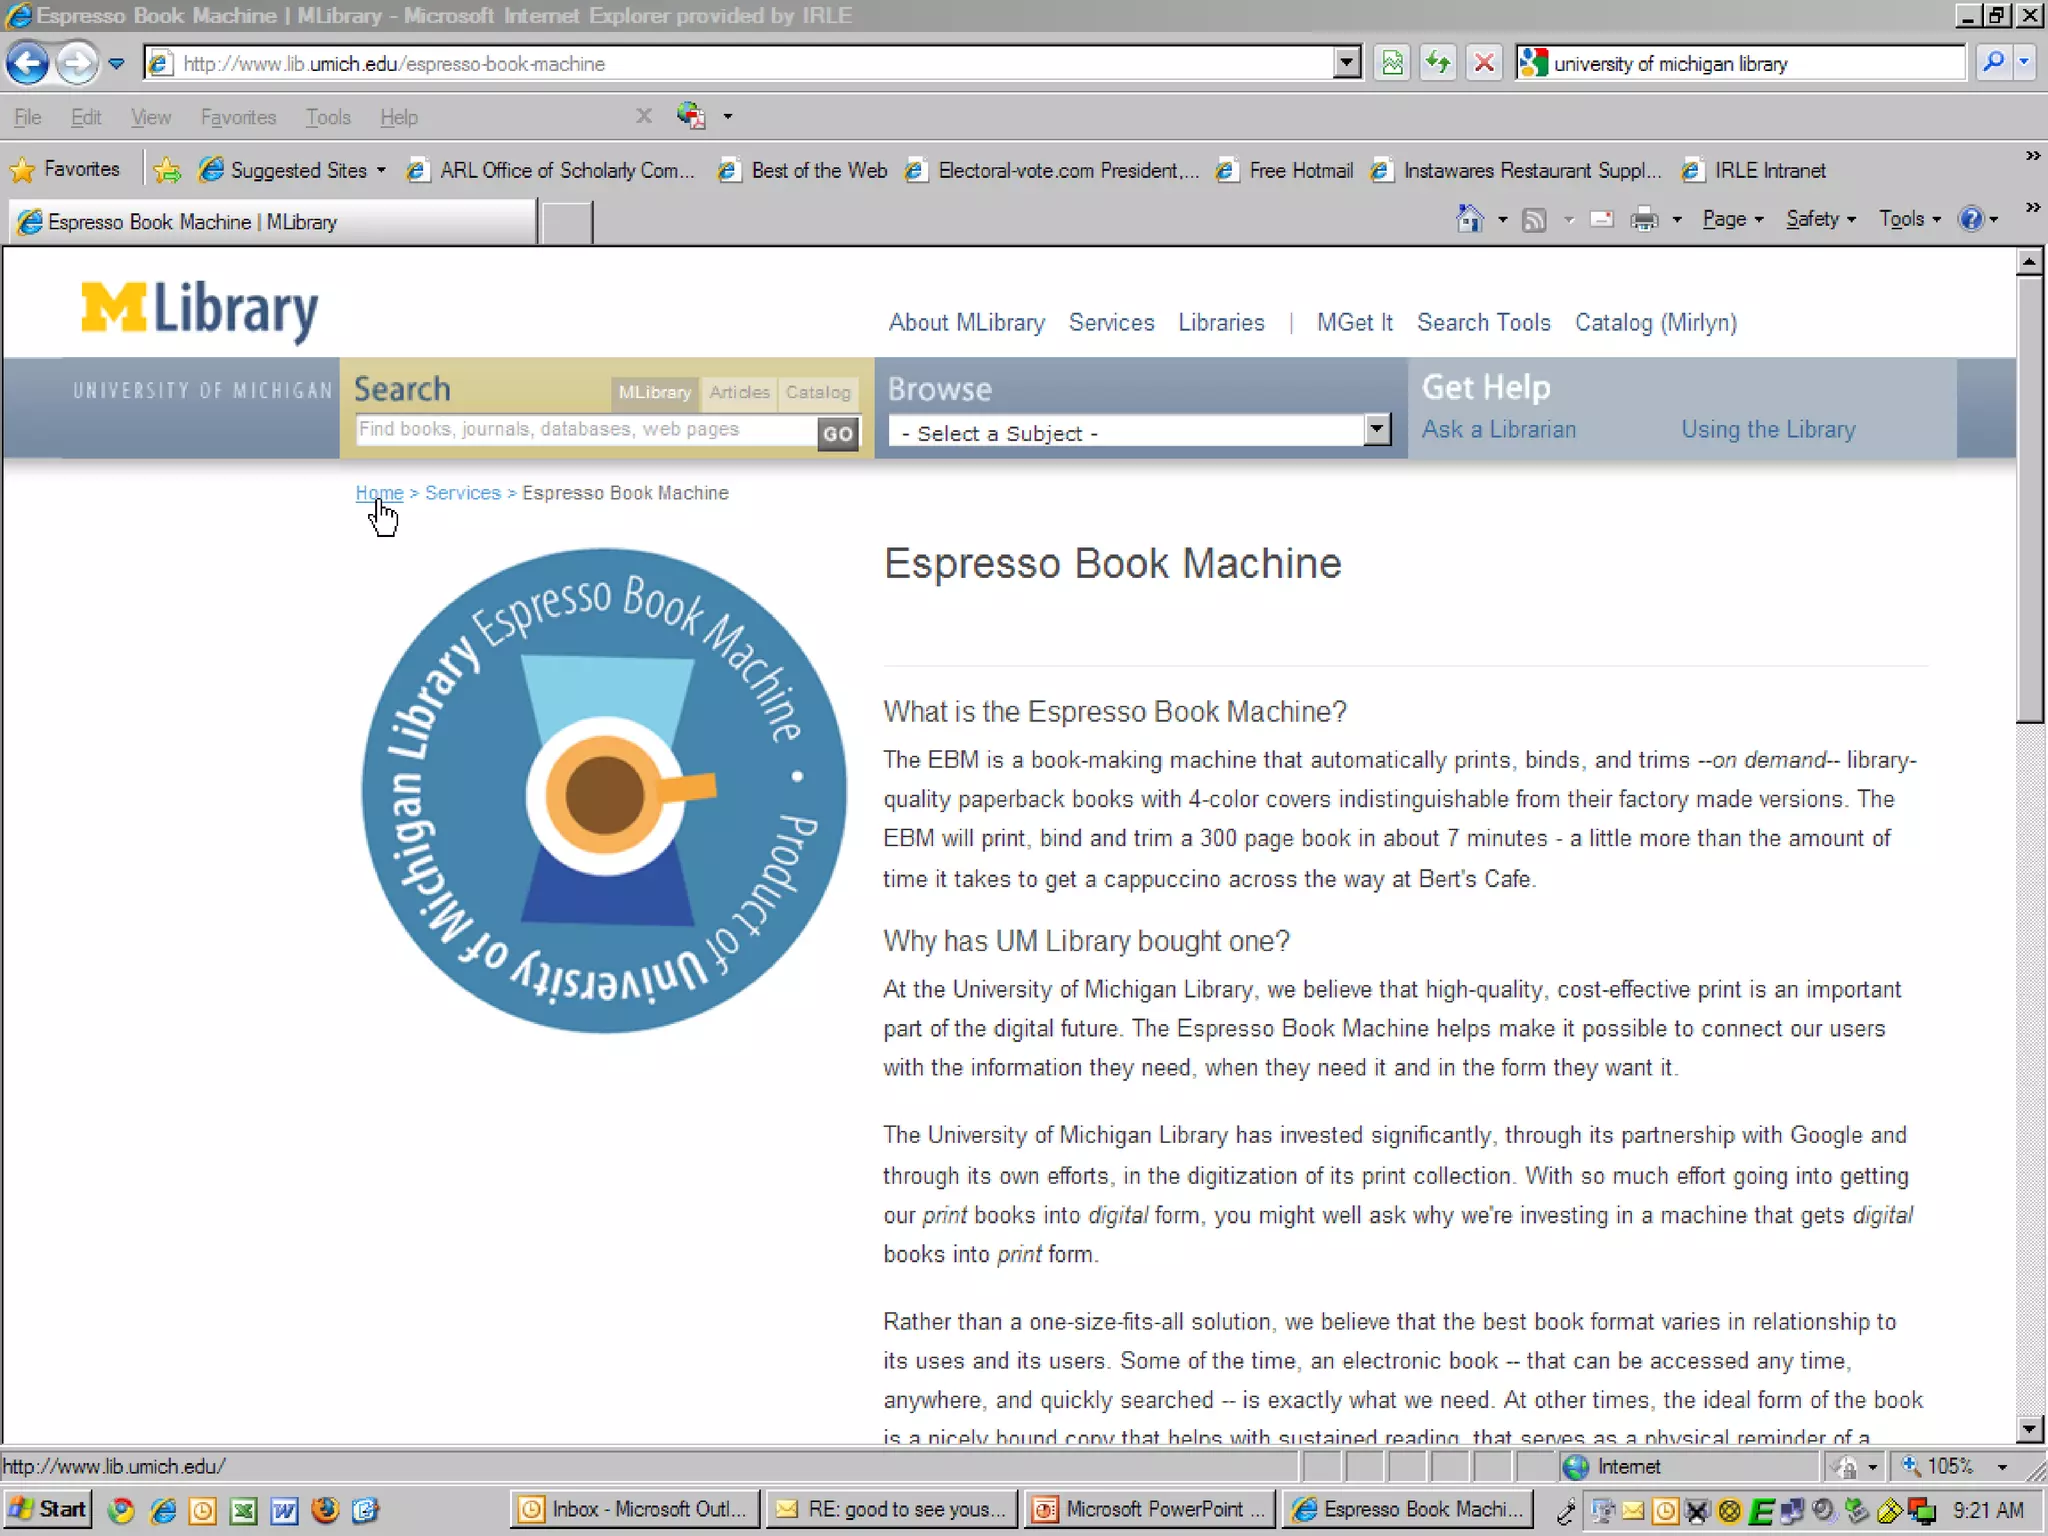Open the Select a Subject dropdown
This screenshot has height=1536, width=2048.
pyautogui.click(x=1139, y=432)
